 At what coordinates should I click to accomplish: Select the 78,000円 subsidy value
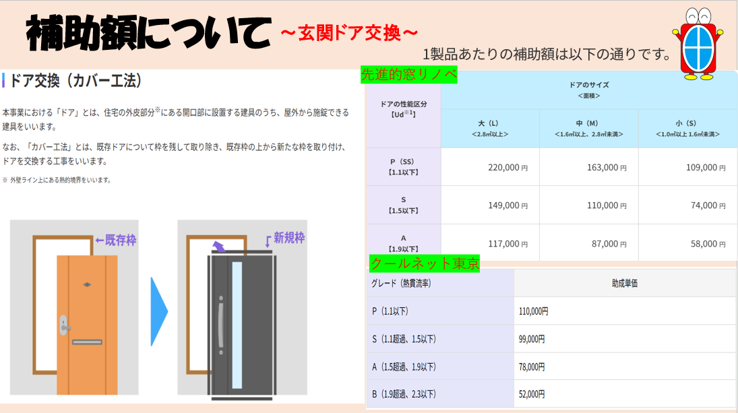[x=532, y=367]
